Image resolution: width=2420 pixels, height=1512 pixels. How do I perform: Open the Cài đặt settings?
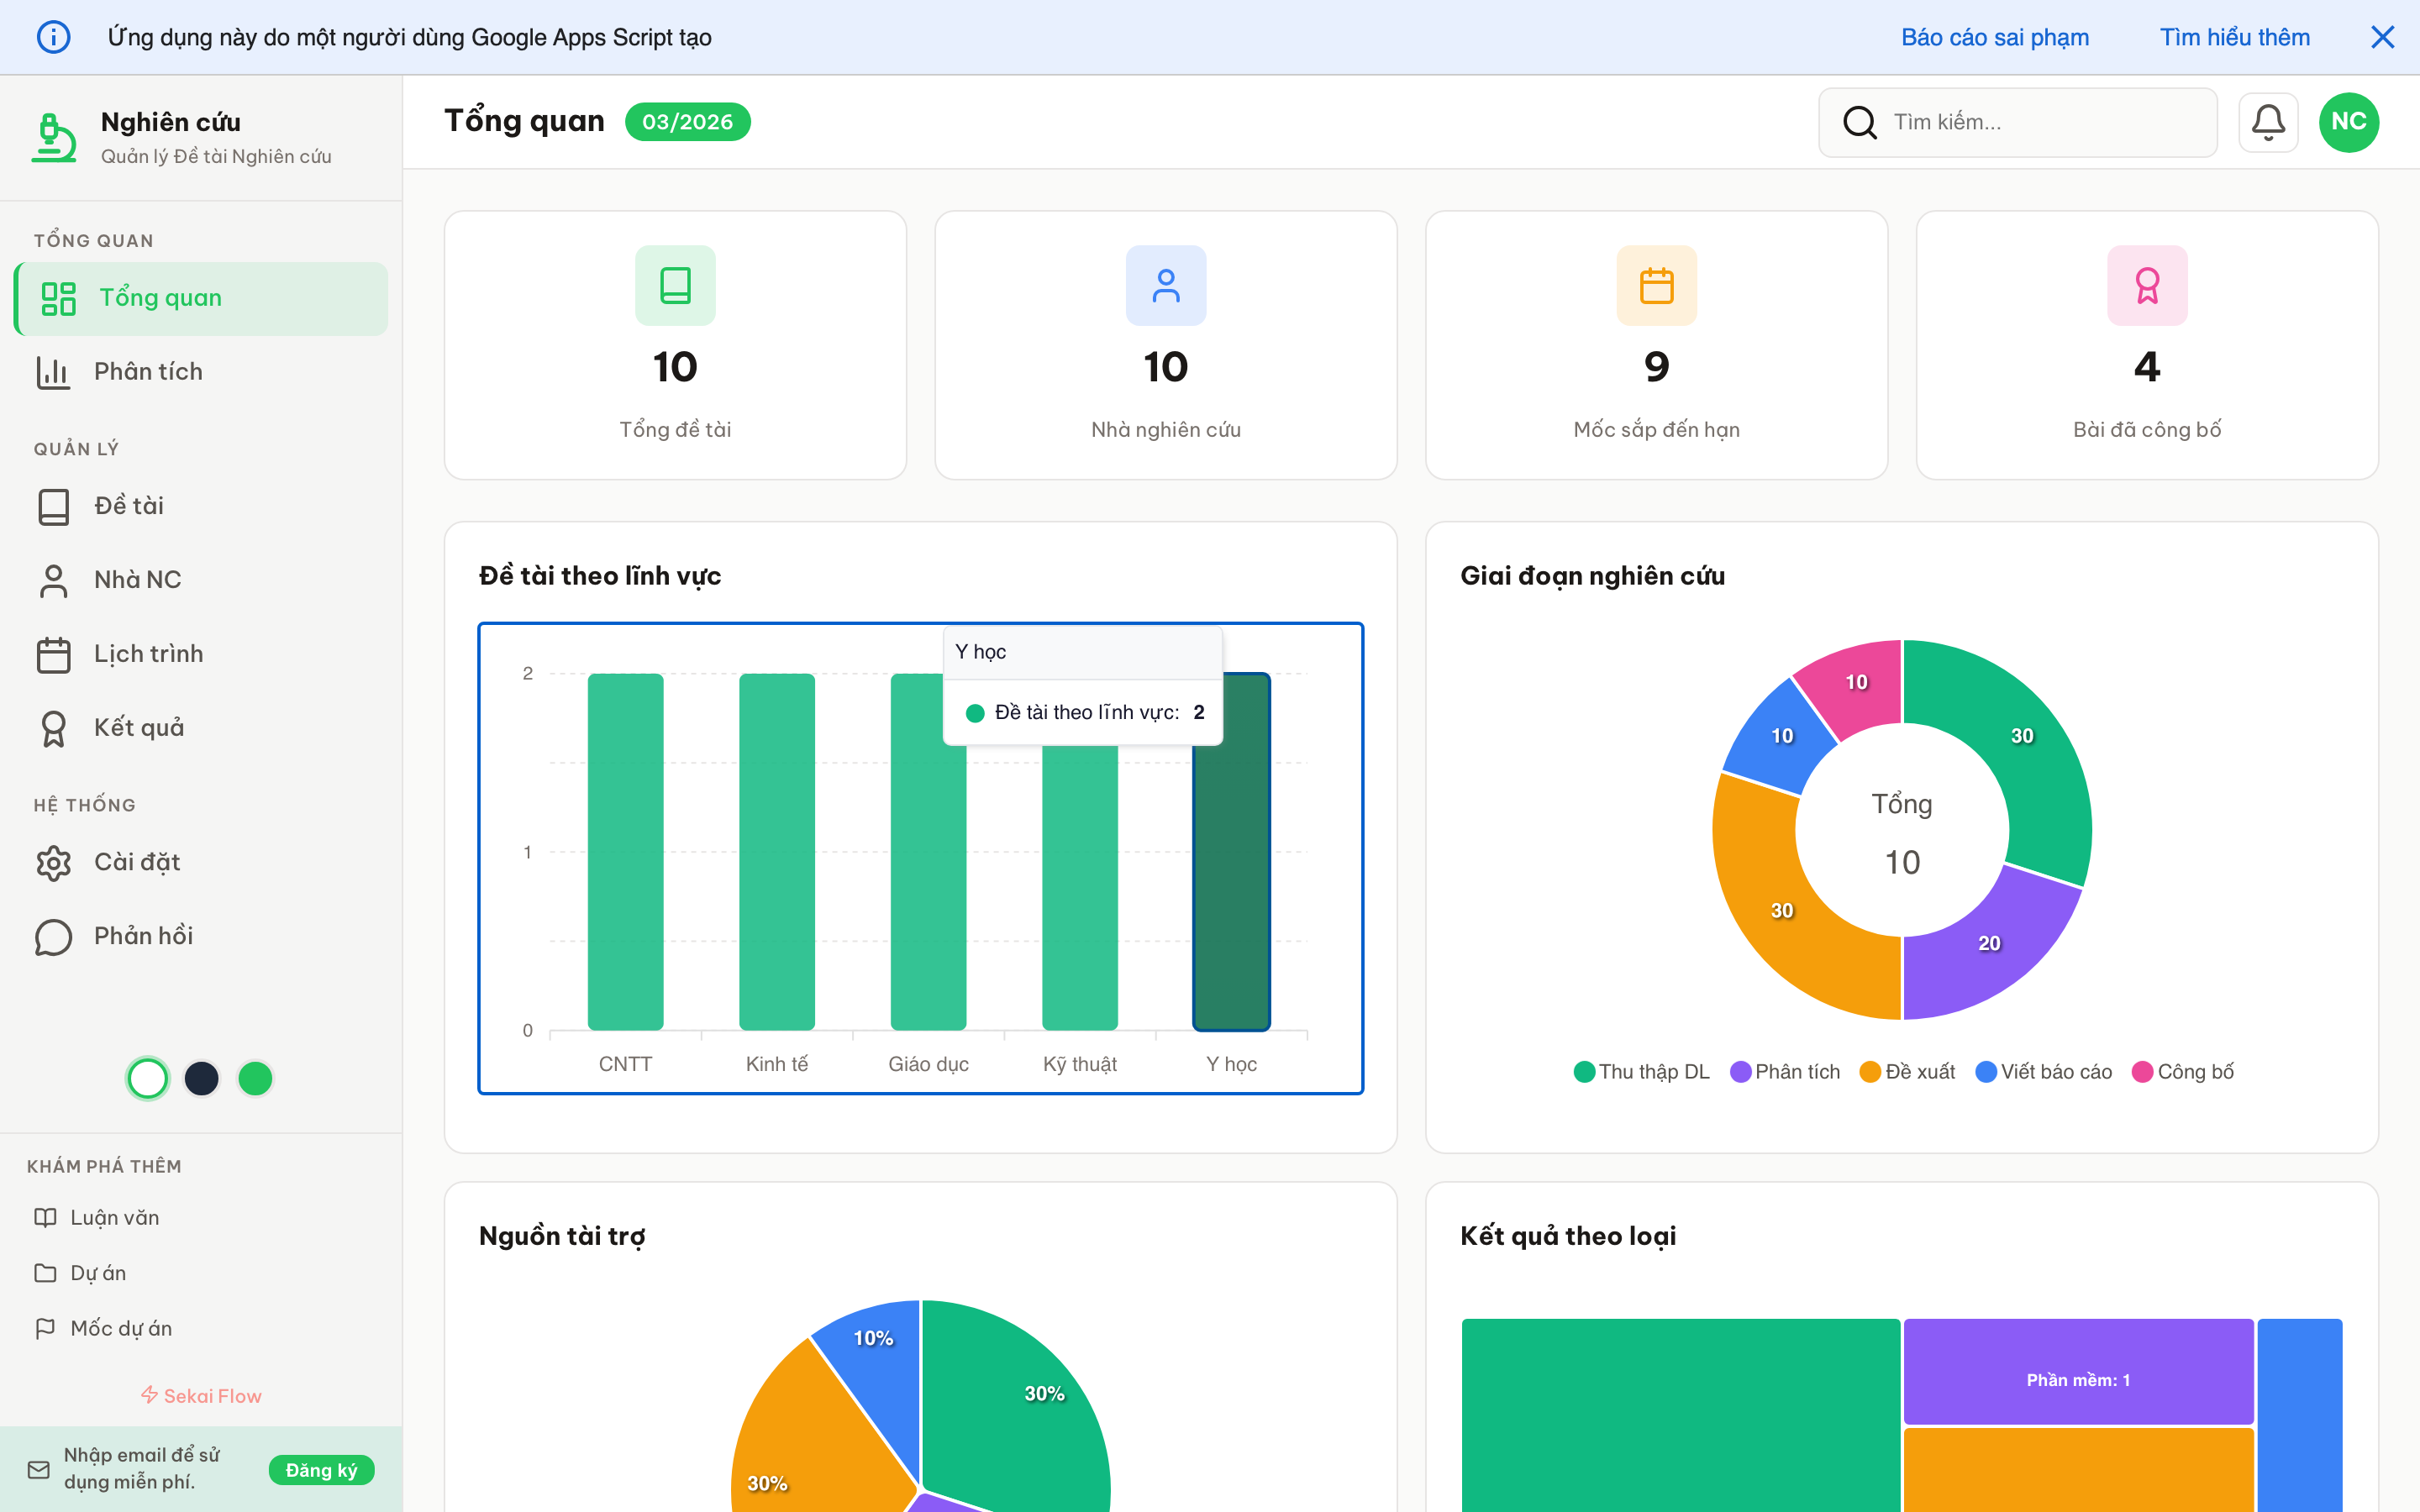click(136, 861)
